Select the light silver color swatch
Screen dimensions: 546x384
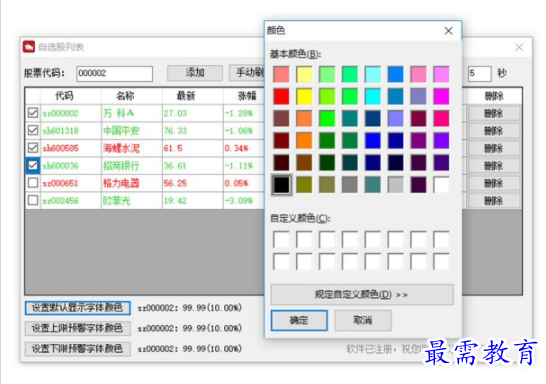(396, 185)
